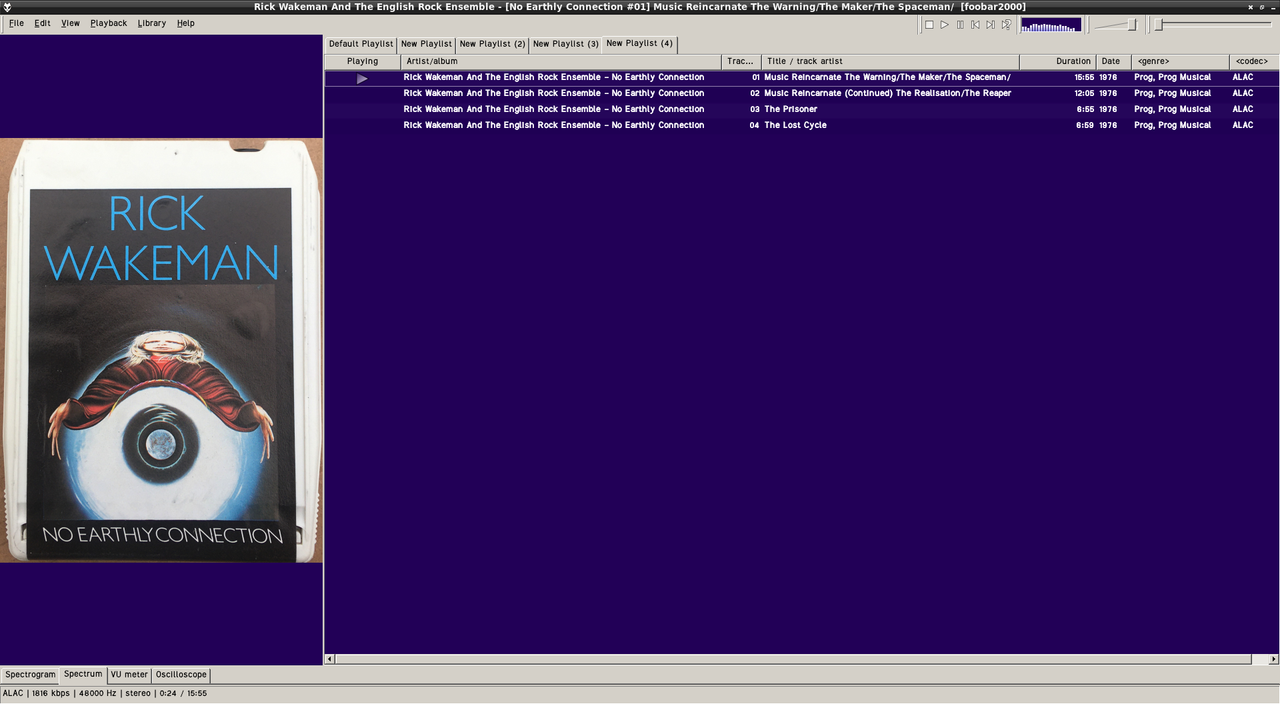The height and width of the screenshot is (704, 1280).
Task: Pause playback with the Pause button
Action: (x=960, y=24)
